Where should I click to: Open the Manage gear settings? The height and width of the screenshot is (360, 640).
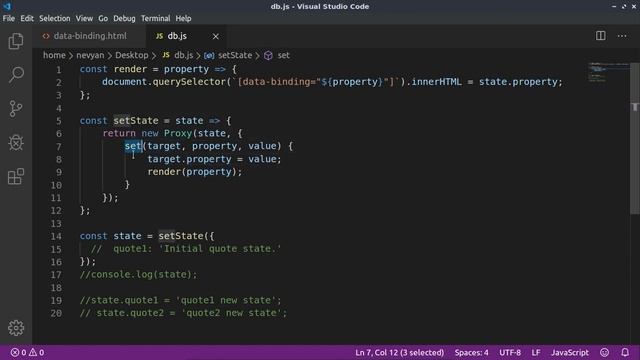click(16, 328)
